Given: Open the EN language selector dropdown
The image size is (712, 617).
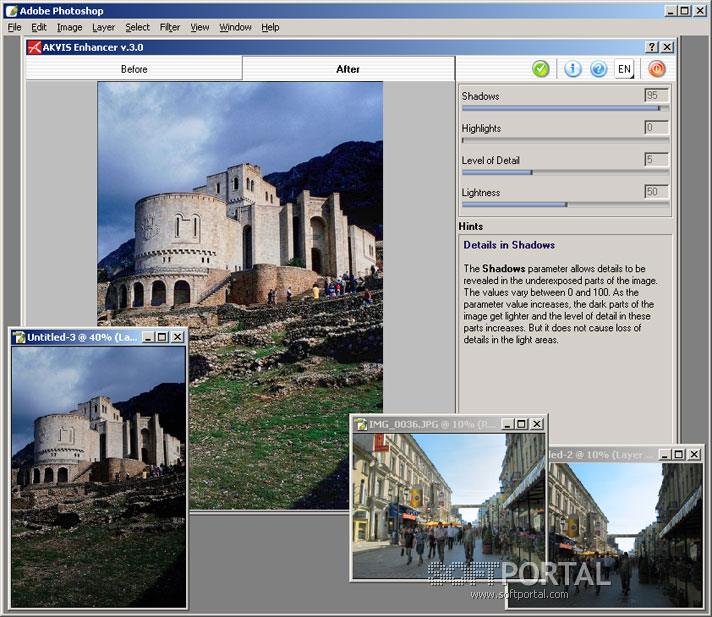Looking at the screenshot, I should (x=625, y=69).
